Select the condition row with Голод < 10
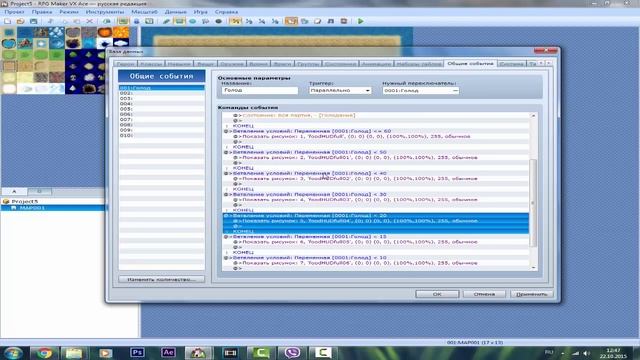The image size is (640, 360). [x=376, y=258]
